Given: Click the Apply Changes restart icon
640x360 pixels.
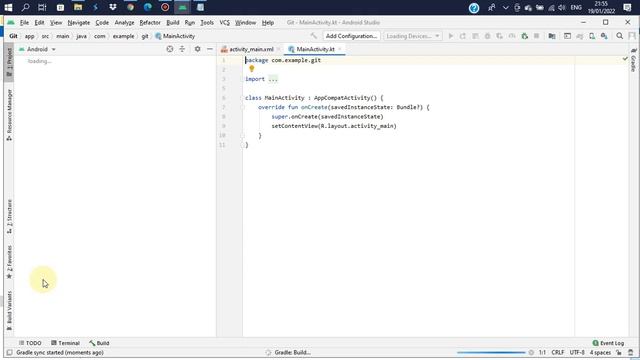Looking at the screenshot, I should point(463,36).
